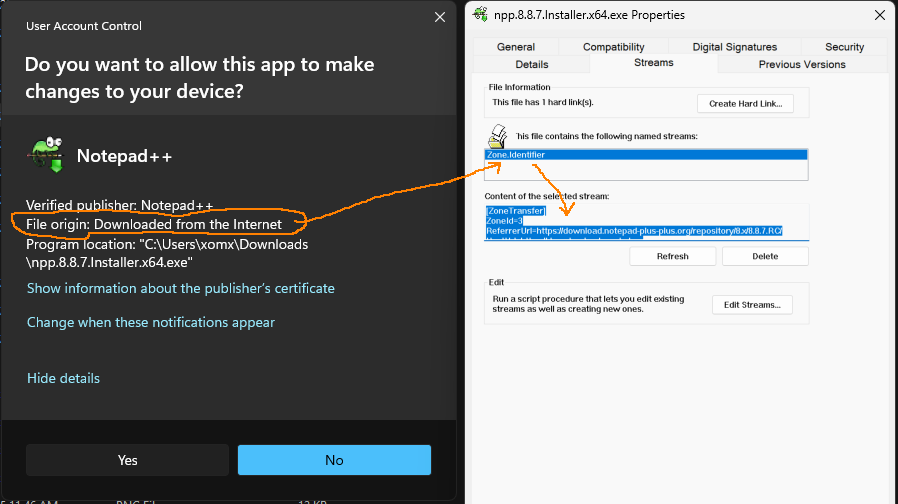Viewport: 898px width, 504px height.
Task: Delete the selected stream
Action: (x=764, y=256)
